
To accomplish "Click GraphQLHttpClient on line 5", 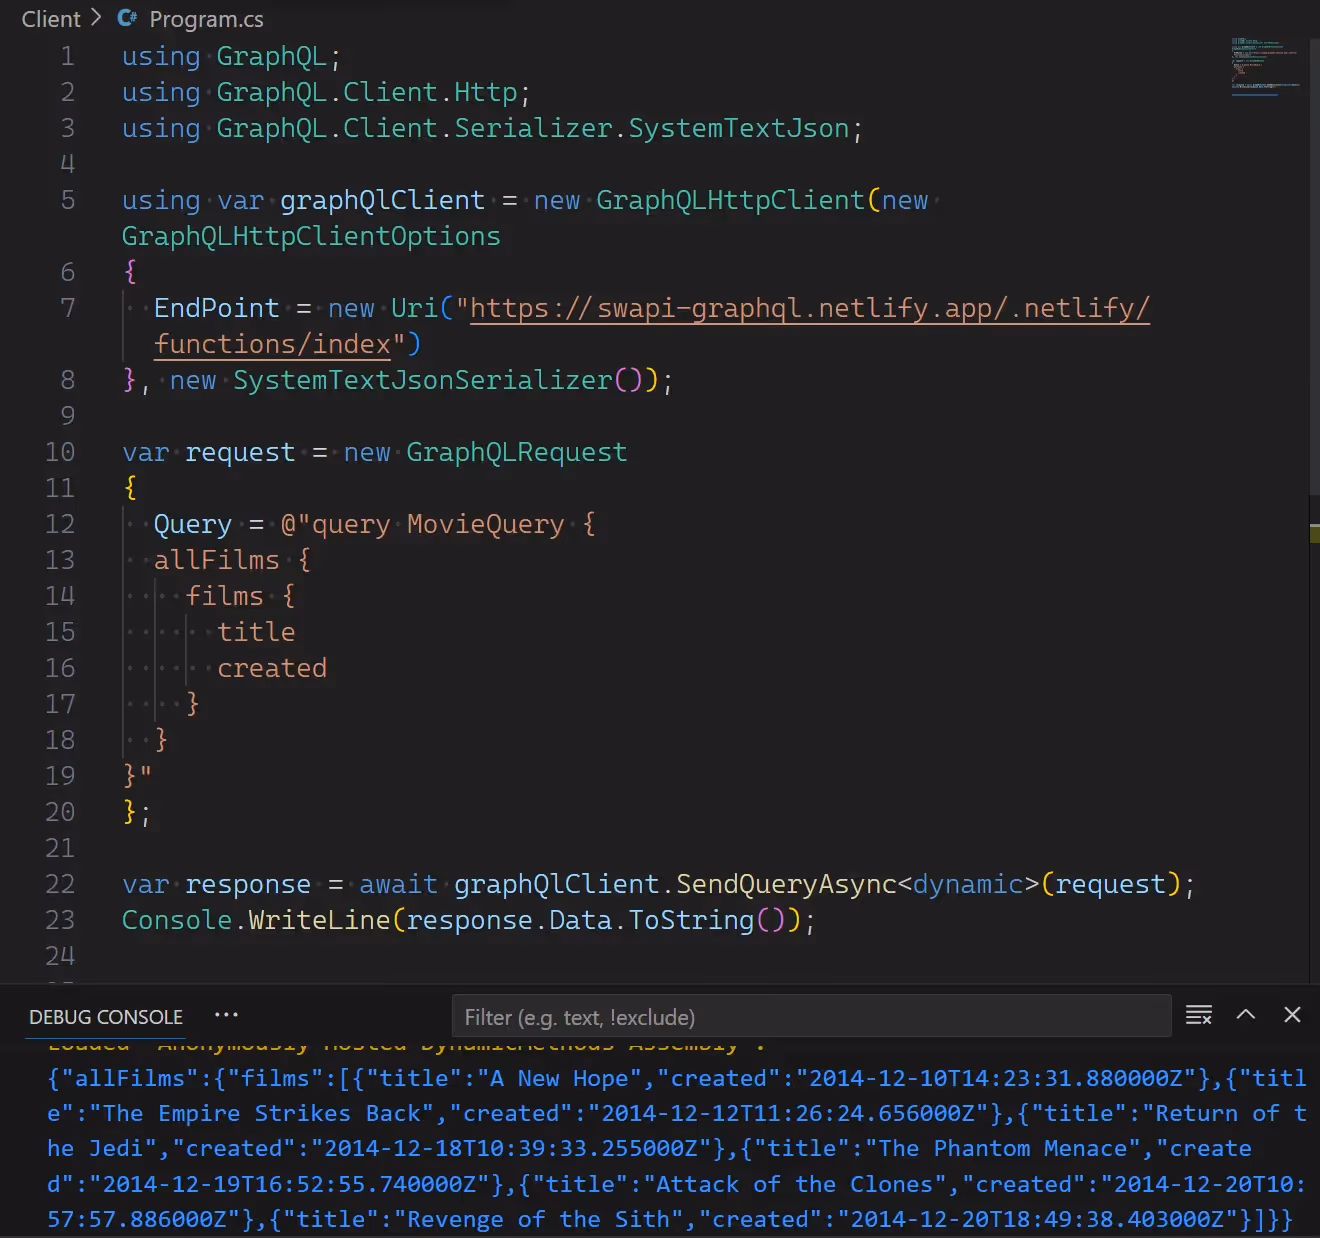I will [x=730, y=200].
